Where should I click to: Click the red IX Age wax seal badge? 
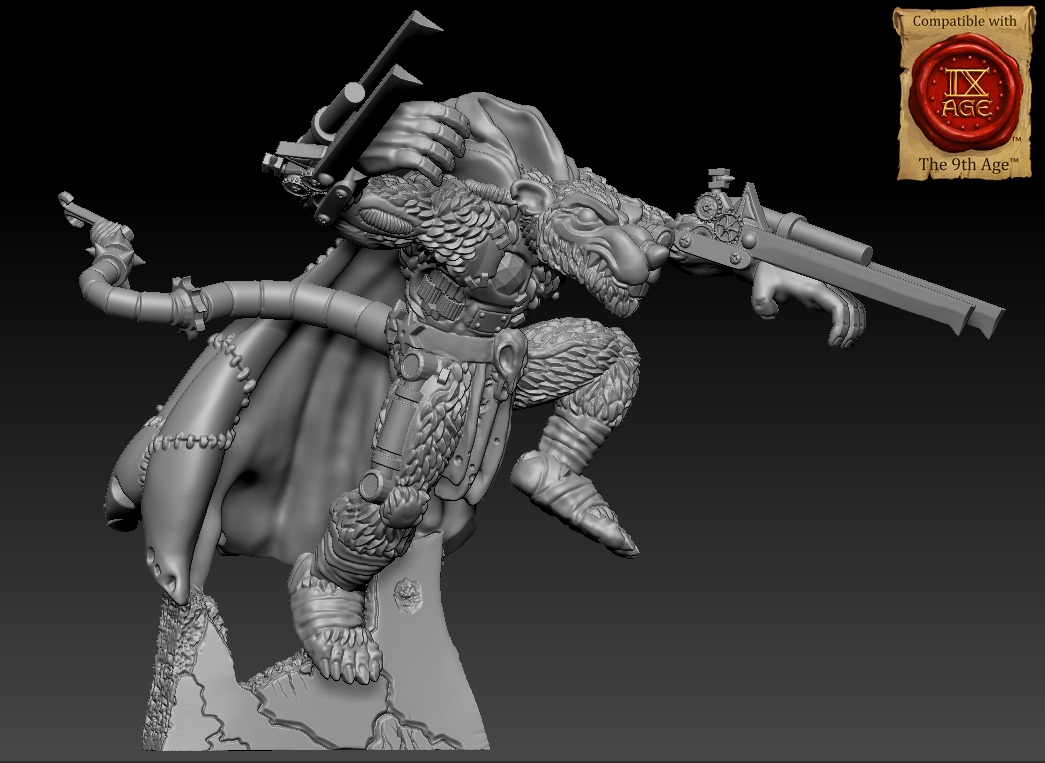pos(965,93)
